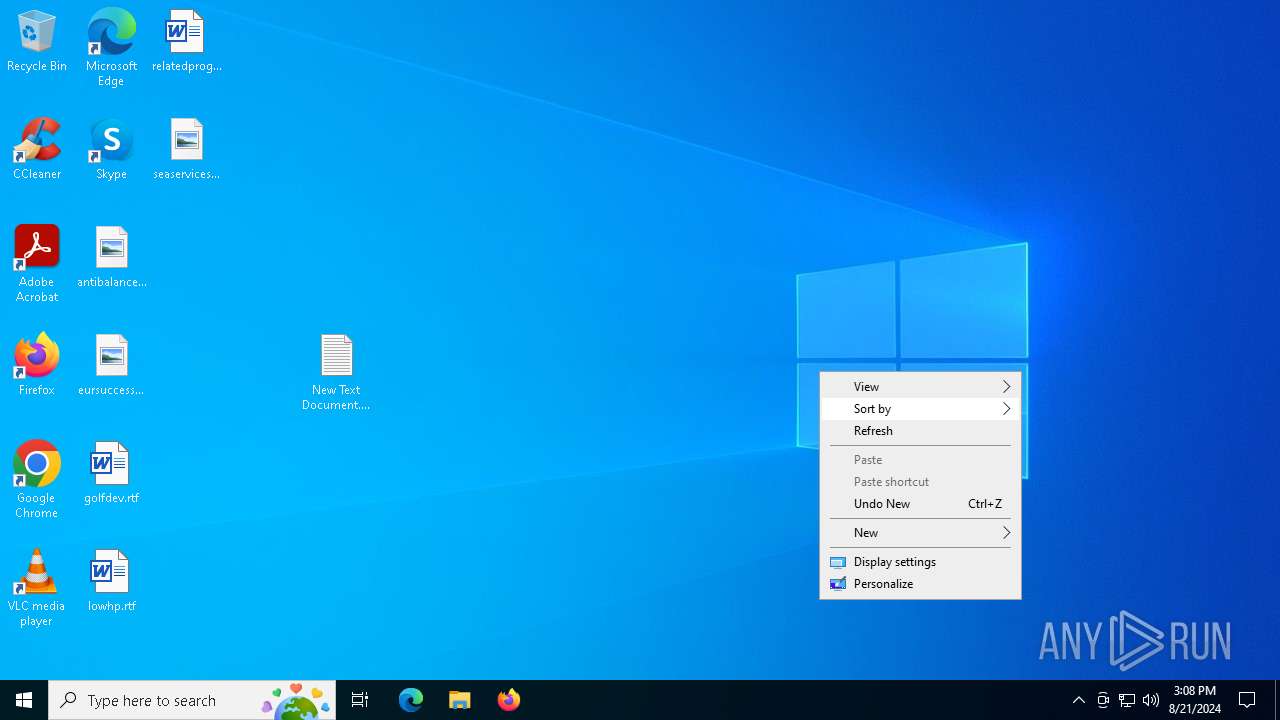Select the eursuccess image file icon

111,365
